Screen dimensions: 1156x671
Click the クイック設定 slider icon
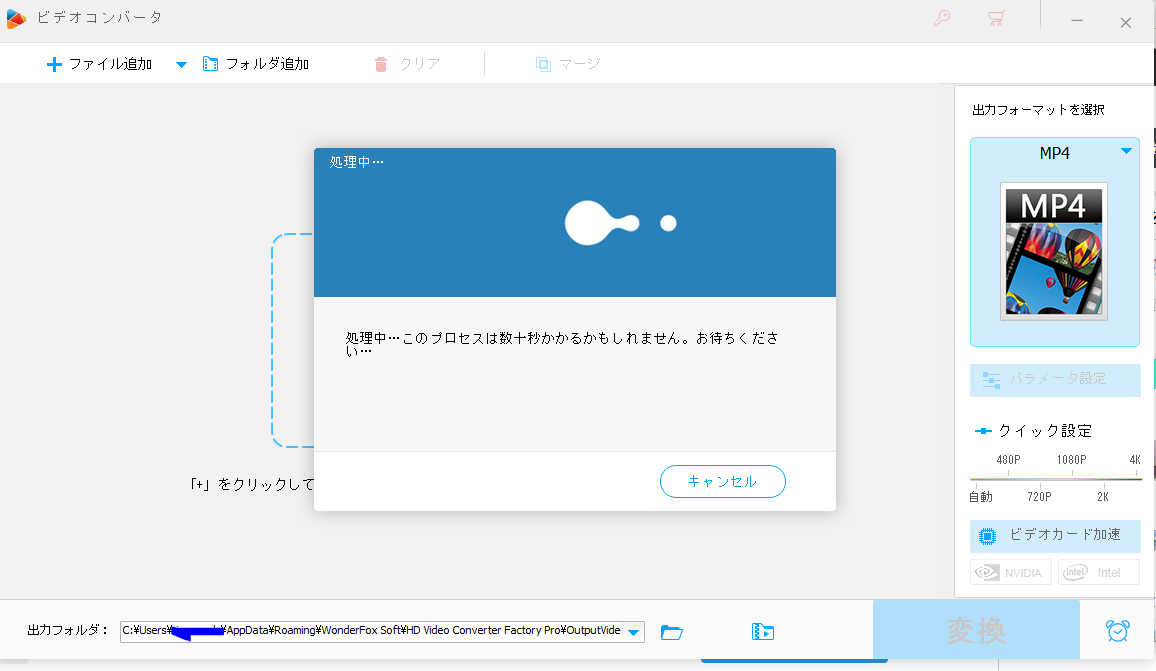pos(983,431)
